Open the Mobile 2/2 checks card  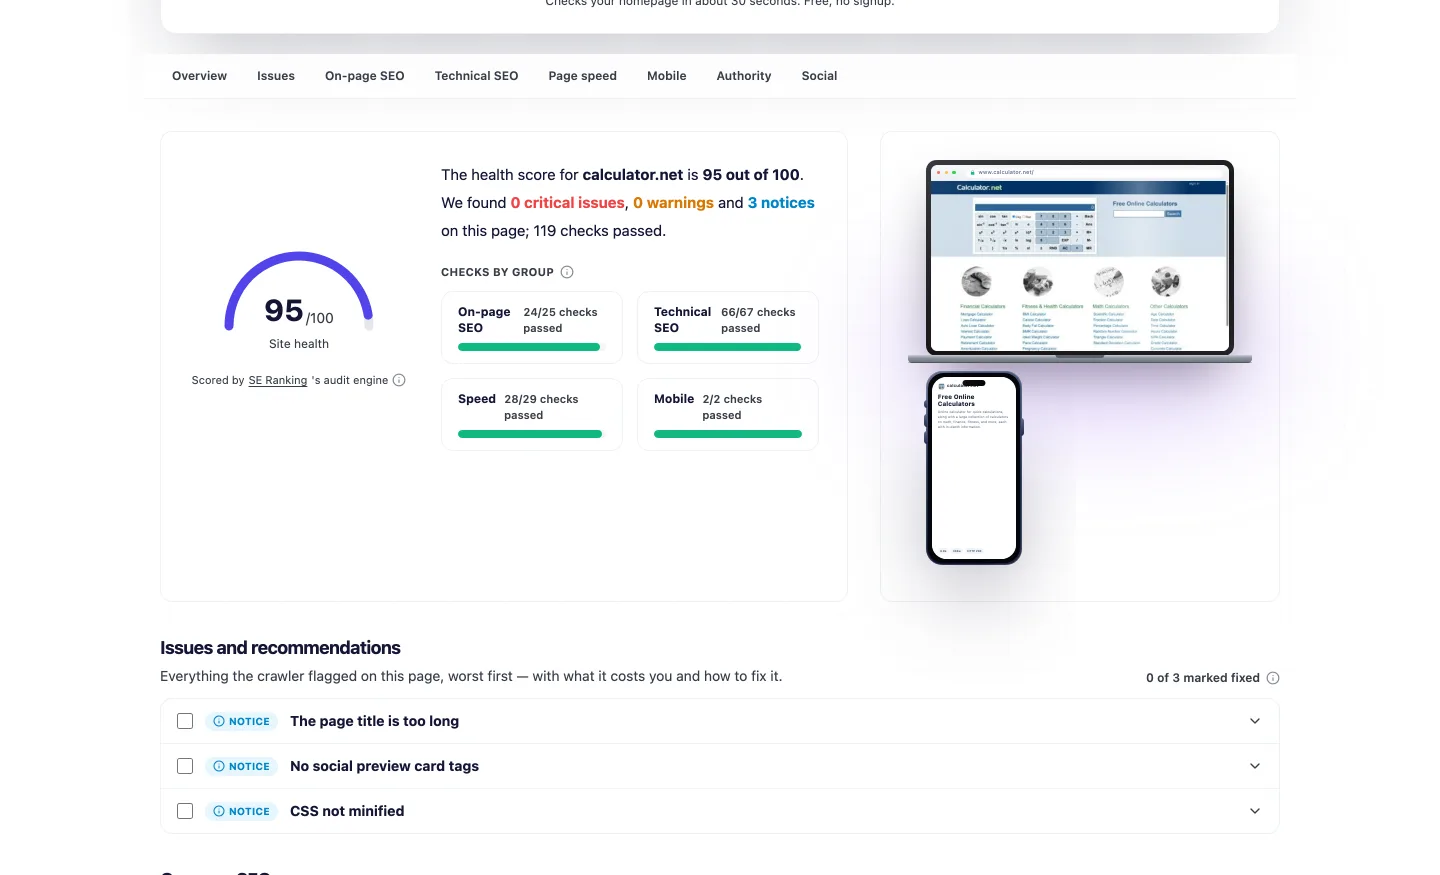pyautogui.click(x=728, y=414)
